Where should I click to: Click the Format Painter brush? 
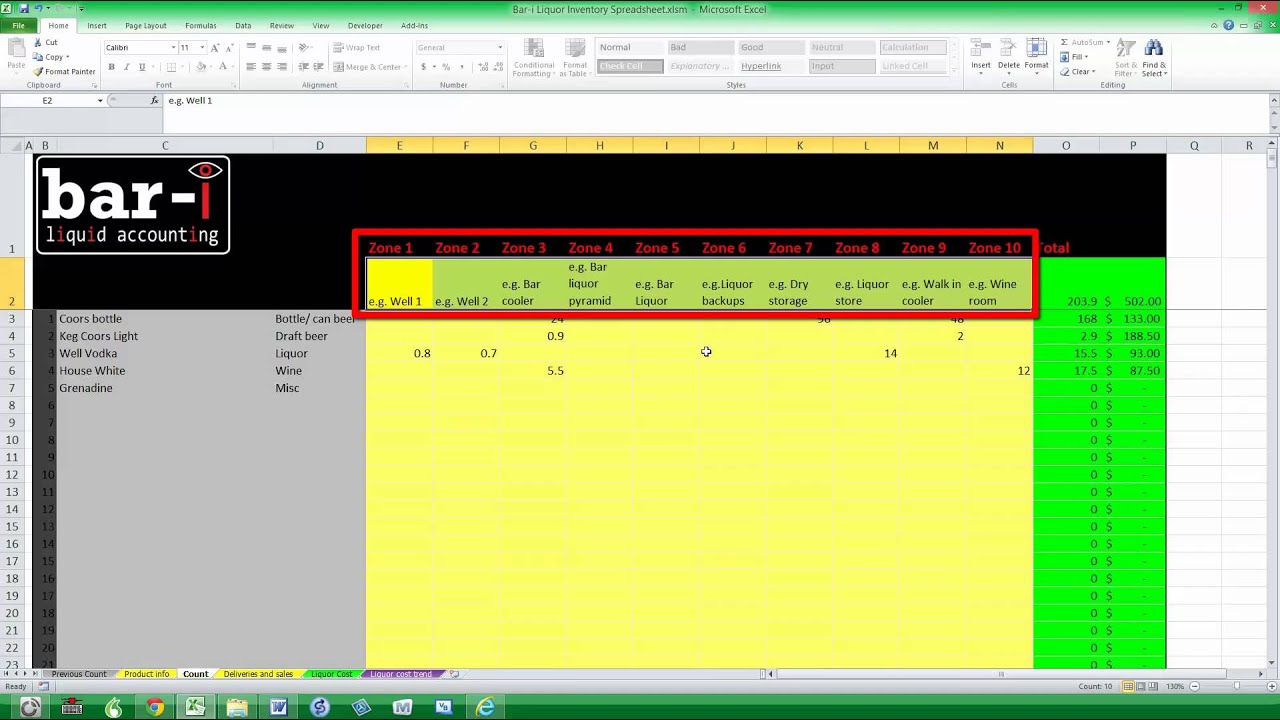click(38, 72)
